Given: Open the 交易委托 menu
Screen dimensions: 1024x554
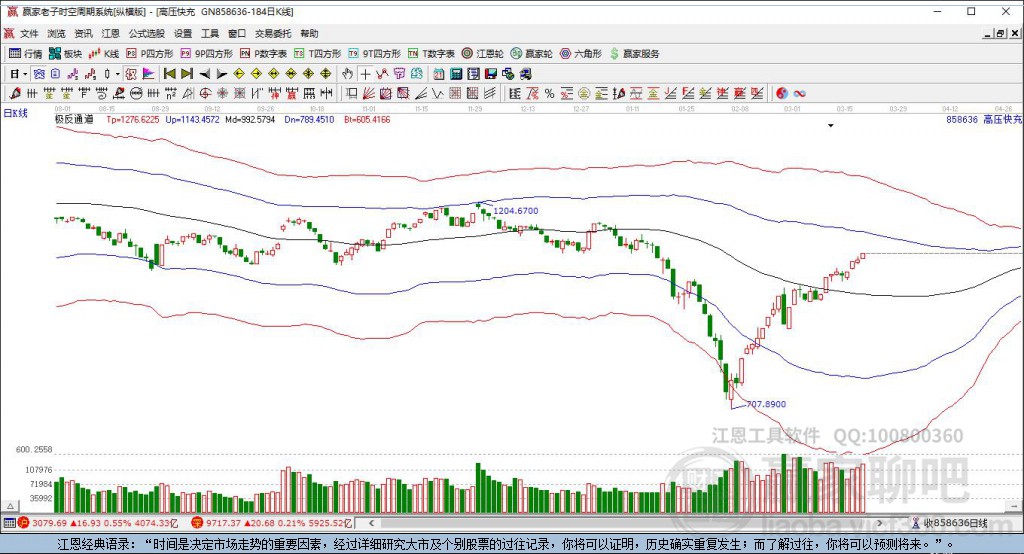Looking at the screenshot, I should point(273,33).
